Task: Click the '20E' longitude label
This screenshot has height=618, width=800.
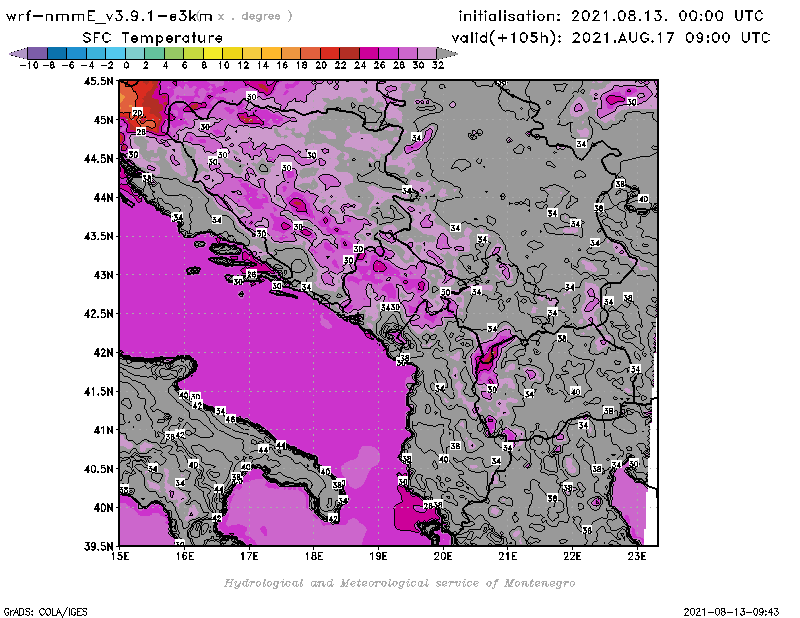Action: click(443, 556)
